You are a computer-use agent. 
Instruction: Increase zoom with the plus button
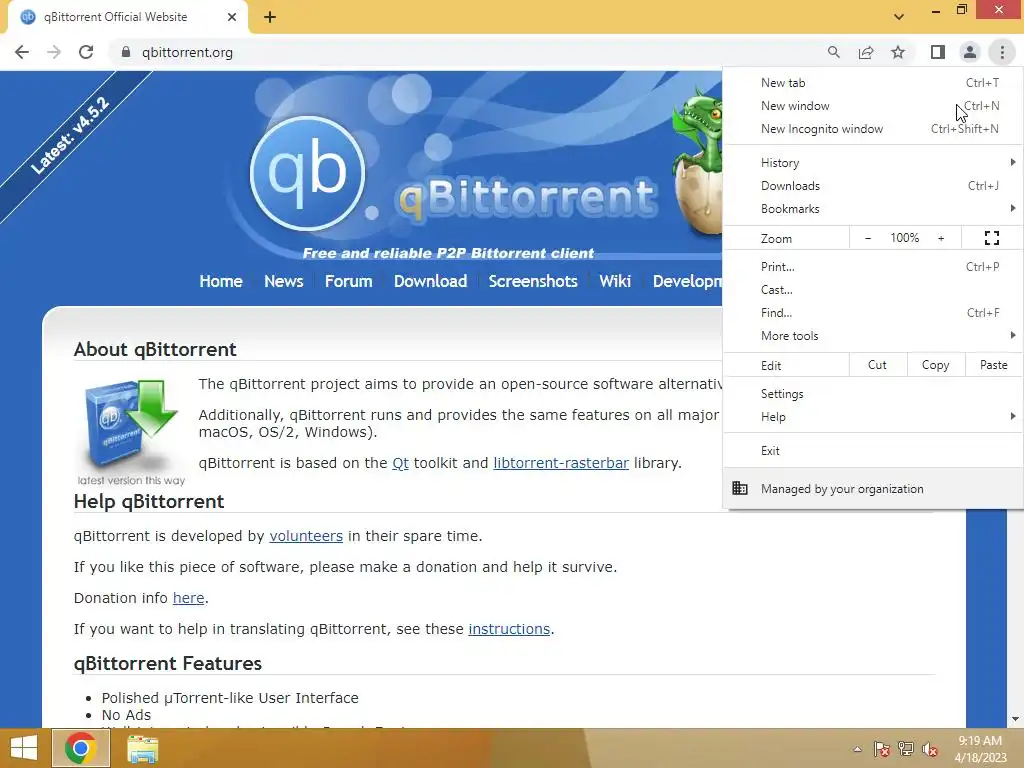coord(941,238)
